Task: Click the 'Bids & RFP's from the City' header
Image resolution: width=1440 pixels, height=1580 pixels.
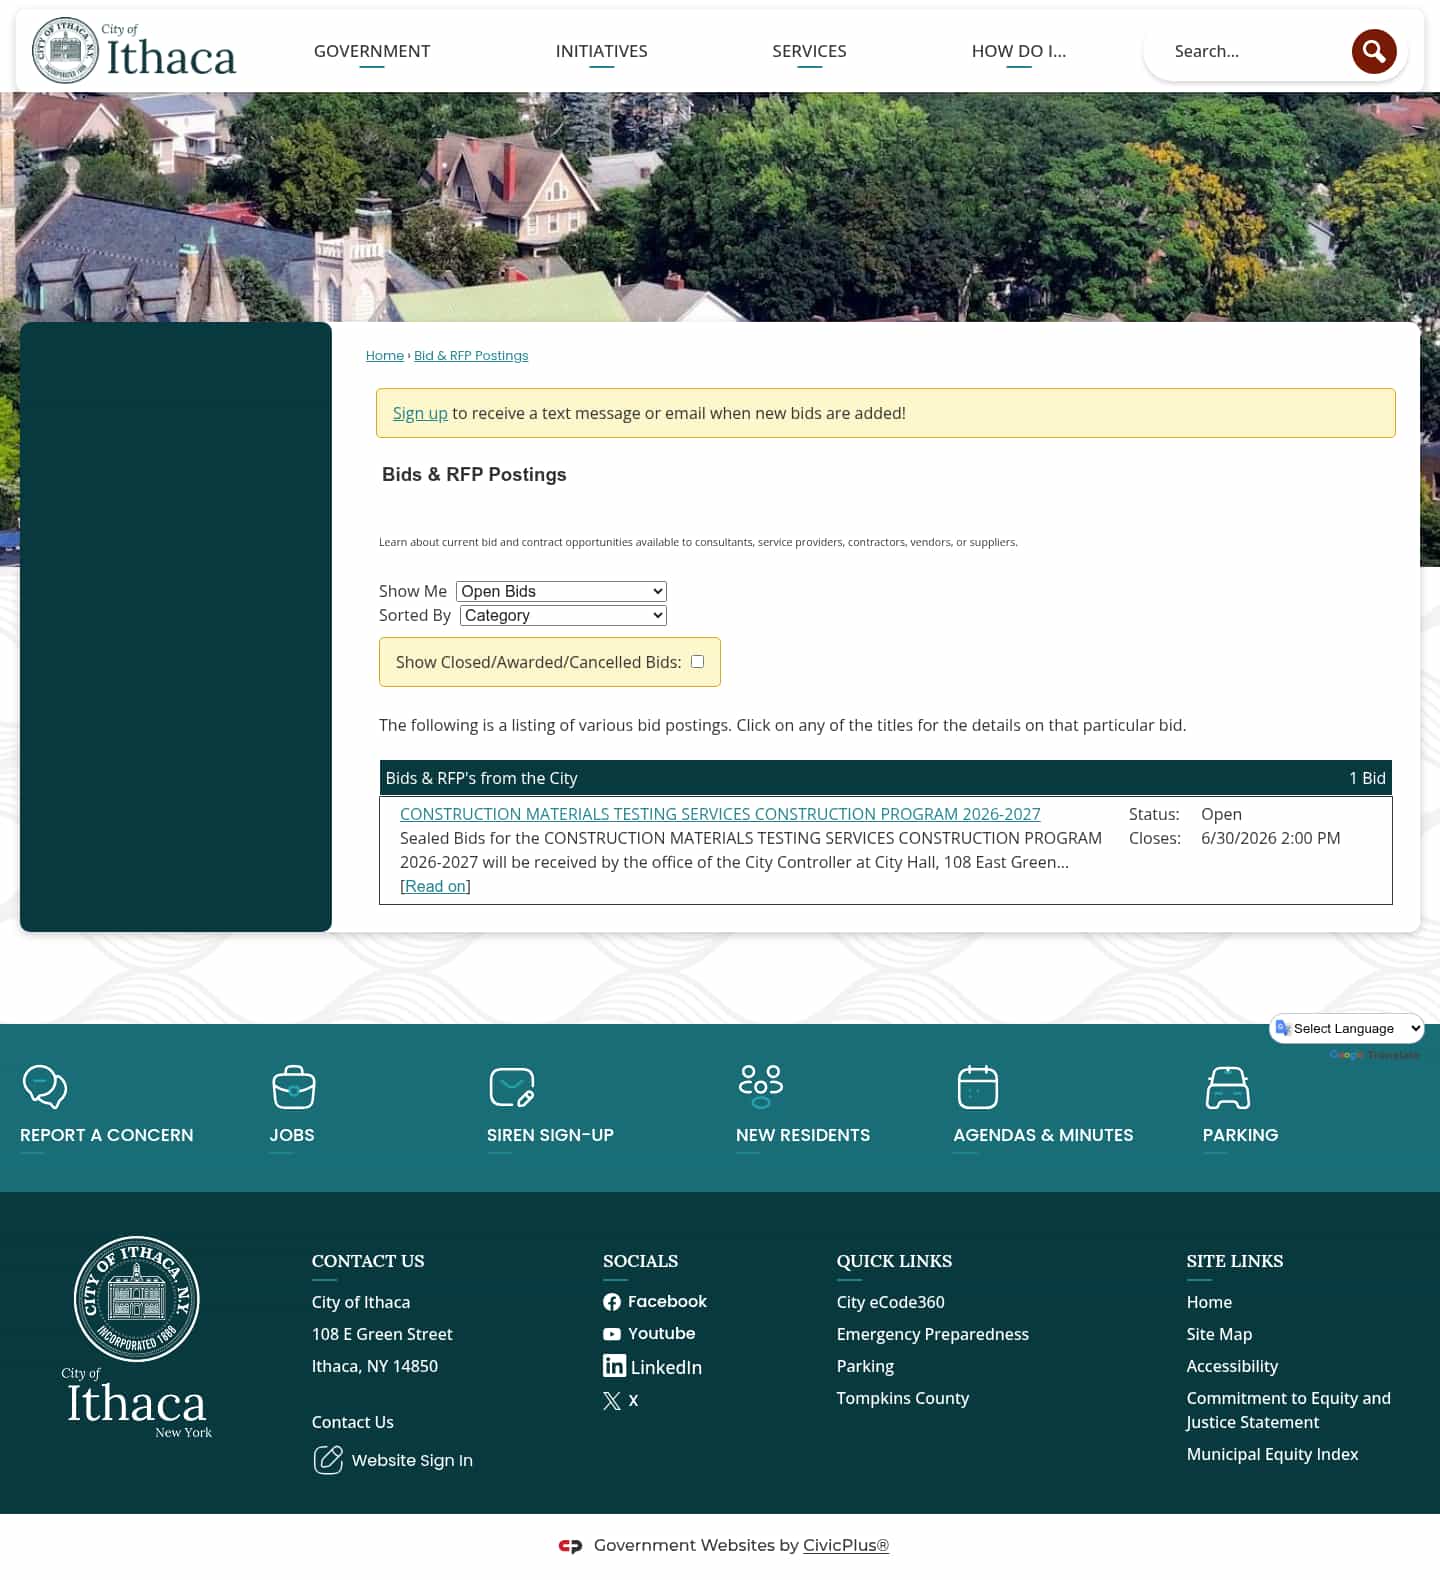Action: click(481, 778)
